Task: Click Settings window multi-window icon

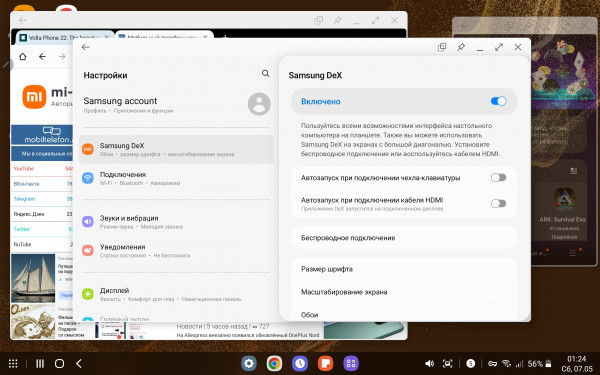Action: [x=442, y=47]
